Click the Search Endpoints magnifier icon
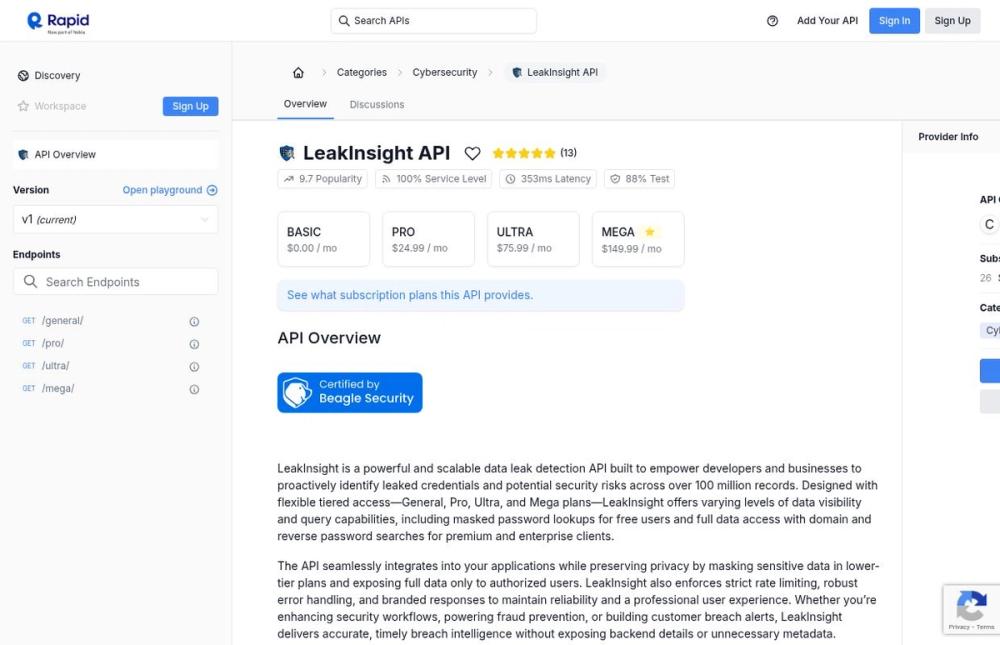1000x645 pixels. 30,281
